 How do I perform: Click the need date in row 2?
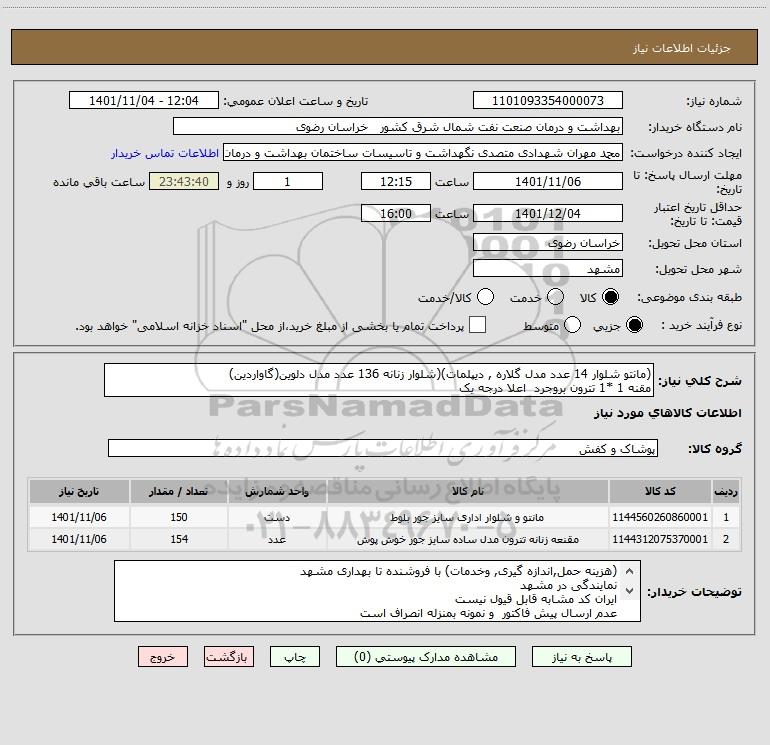click(79, 539)
